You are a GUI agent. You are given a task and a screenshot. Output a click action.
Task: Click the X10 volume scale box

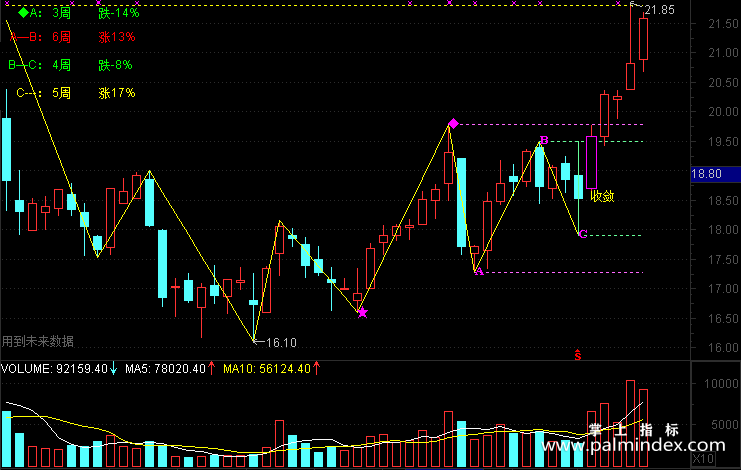[x=703, y=459]
